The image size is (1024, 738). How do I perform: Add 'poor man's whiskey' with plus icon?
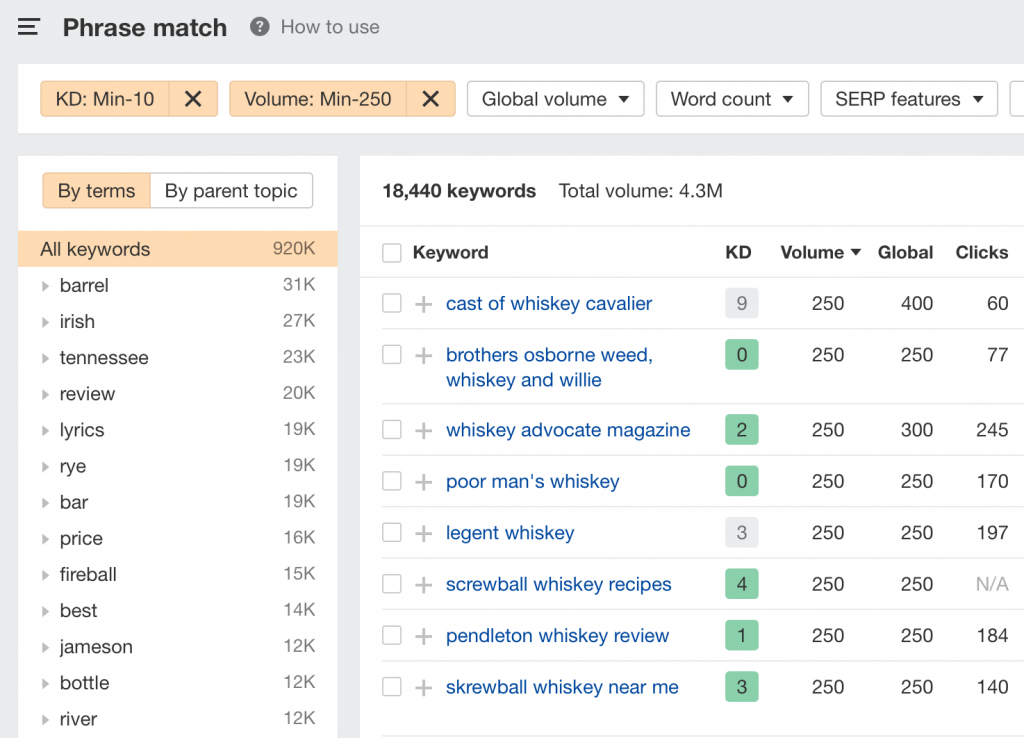(424, 482)
